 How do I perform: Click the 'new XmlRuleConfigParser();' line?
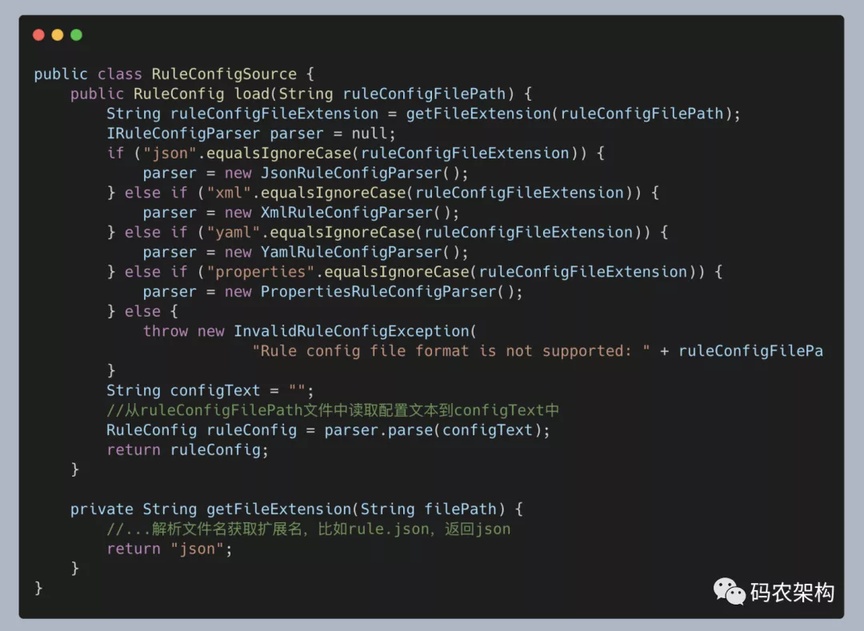point(301,213)
